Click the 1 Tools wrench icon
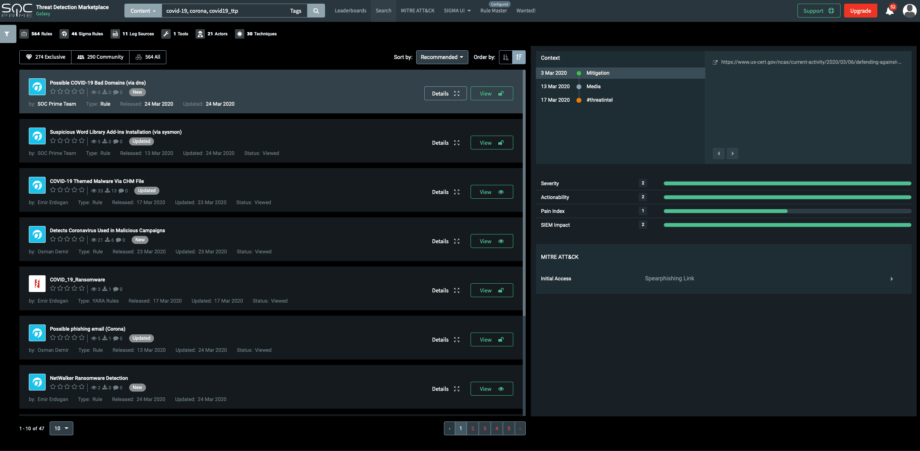 tap(166, 33)
